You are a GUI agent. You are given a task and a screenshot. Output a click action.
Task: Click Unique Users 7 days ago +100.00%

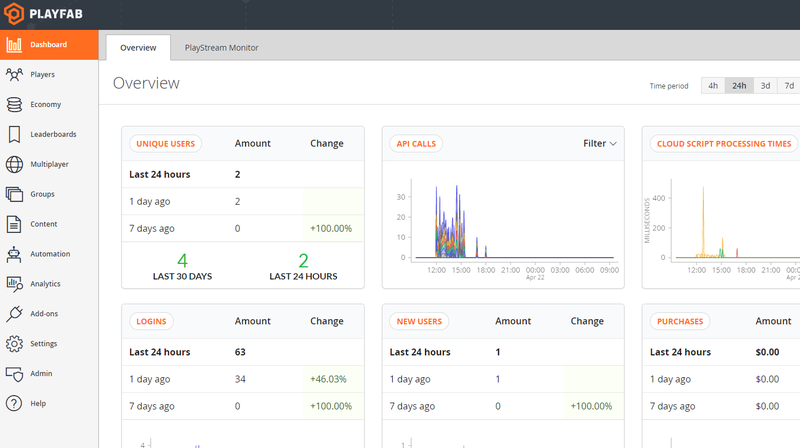coord(331,229)
